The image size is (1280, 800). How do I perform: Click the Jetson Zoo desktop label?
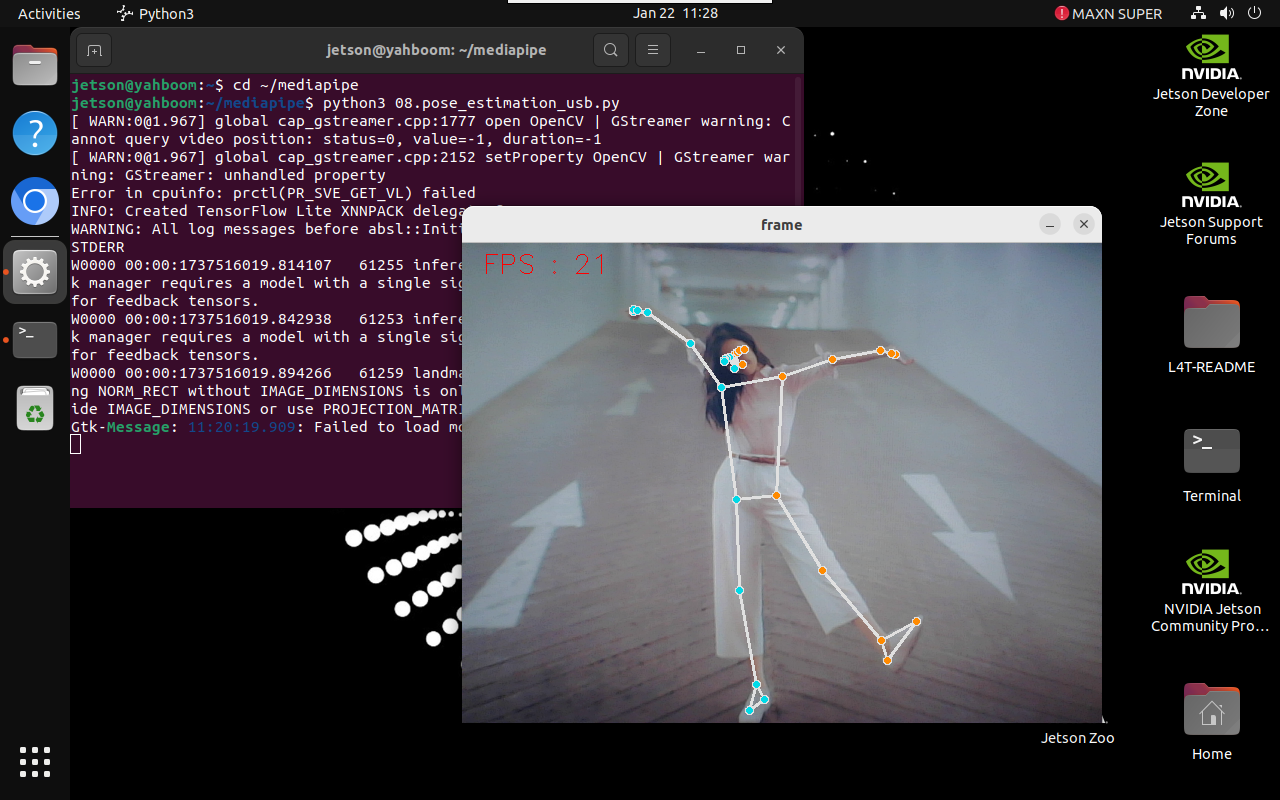[x=1077, y=738]
